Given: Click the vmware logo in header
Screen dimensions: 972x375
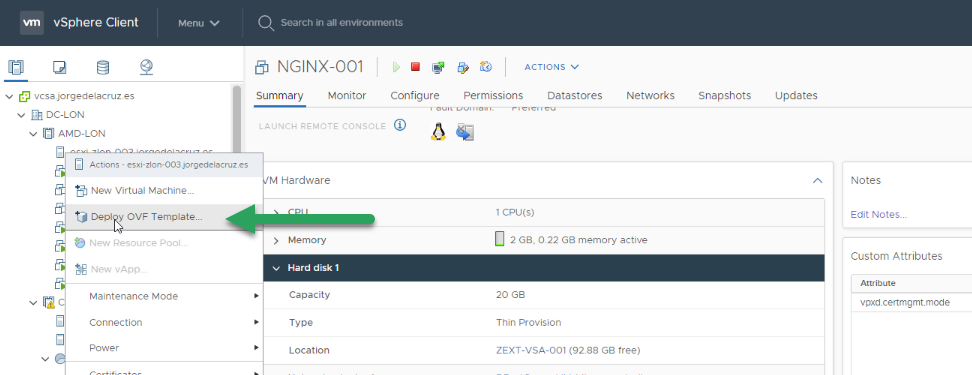Looking at the screenshot, I should click(32, 23).
